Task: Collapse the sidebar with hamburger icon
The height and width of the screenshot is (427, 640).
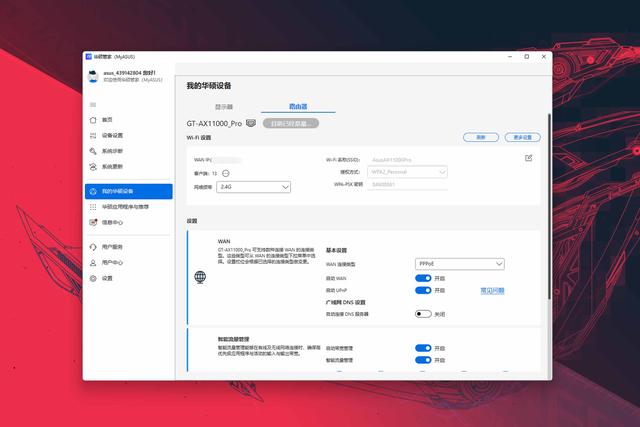Action: point(93,105)
